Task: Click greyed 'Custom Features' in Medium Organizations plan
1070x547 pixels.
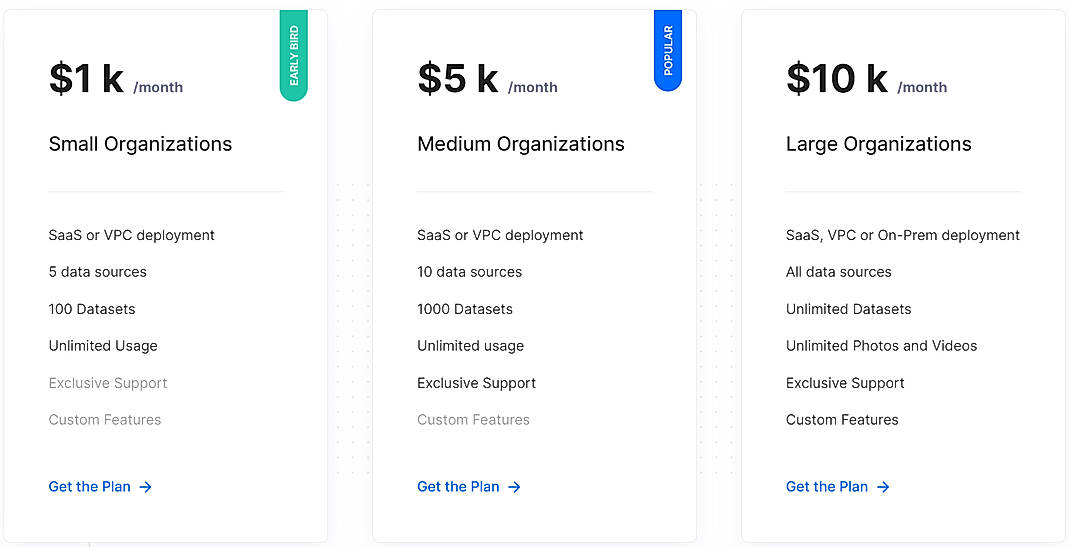Action: (474, 419)
